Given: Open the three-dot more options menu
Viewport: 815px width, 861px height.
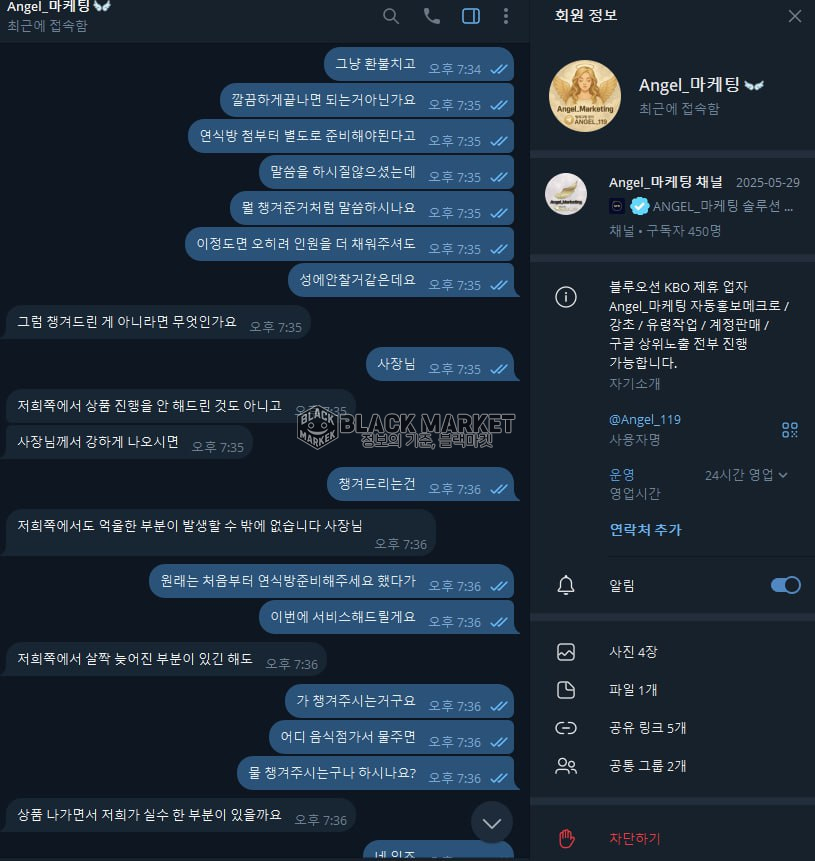Looking at the screenshot, I should tap(506, 16).
